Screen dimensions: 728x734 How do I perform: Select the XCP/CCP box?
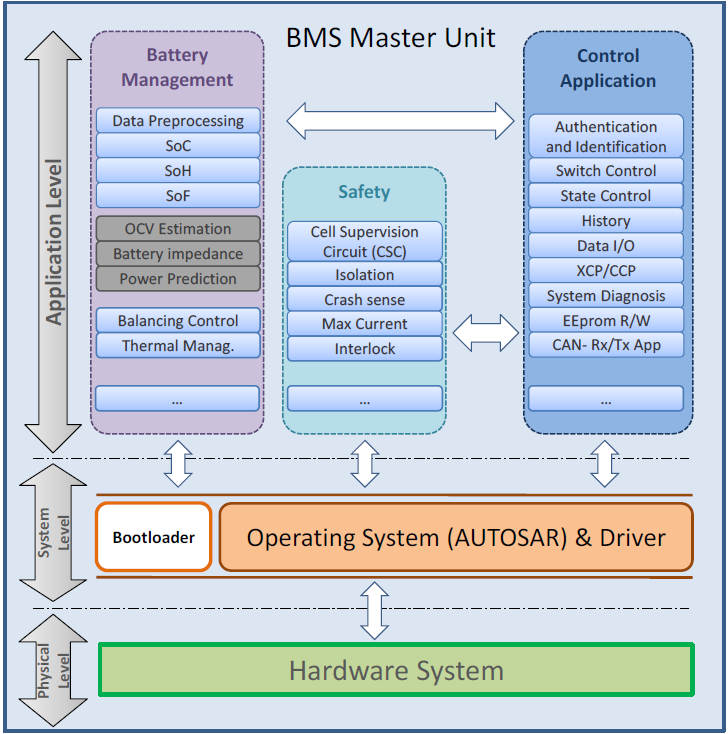click(606, 270)
